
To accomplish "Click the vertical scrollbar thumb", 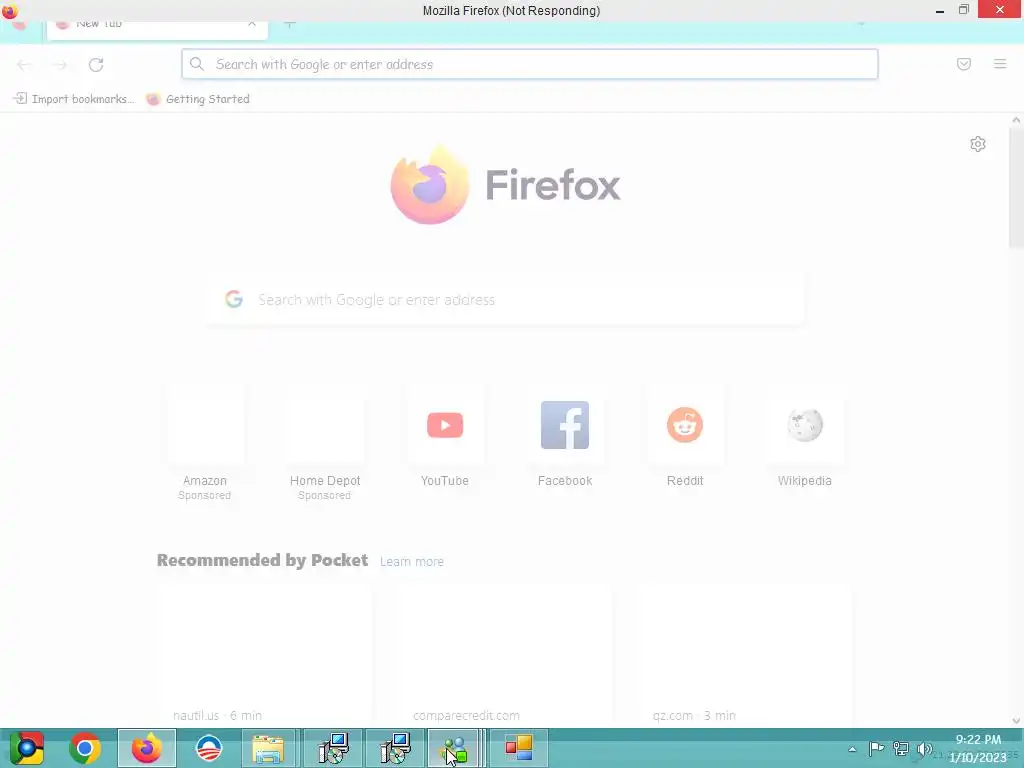I will pos(1016,188).
